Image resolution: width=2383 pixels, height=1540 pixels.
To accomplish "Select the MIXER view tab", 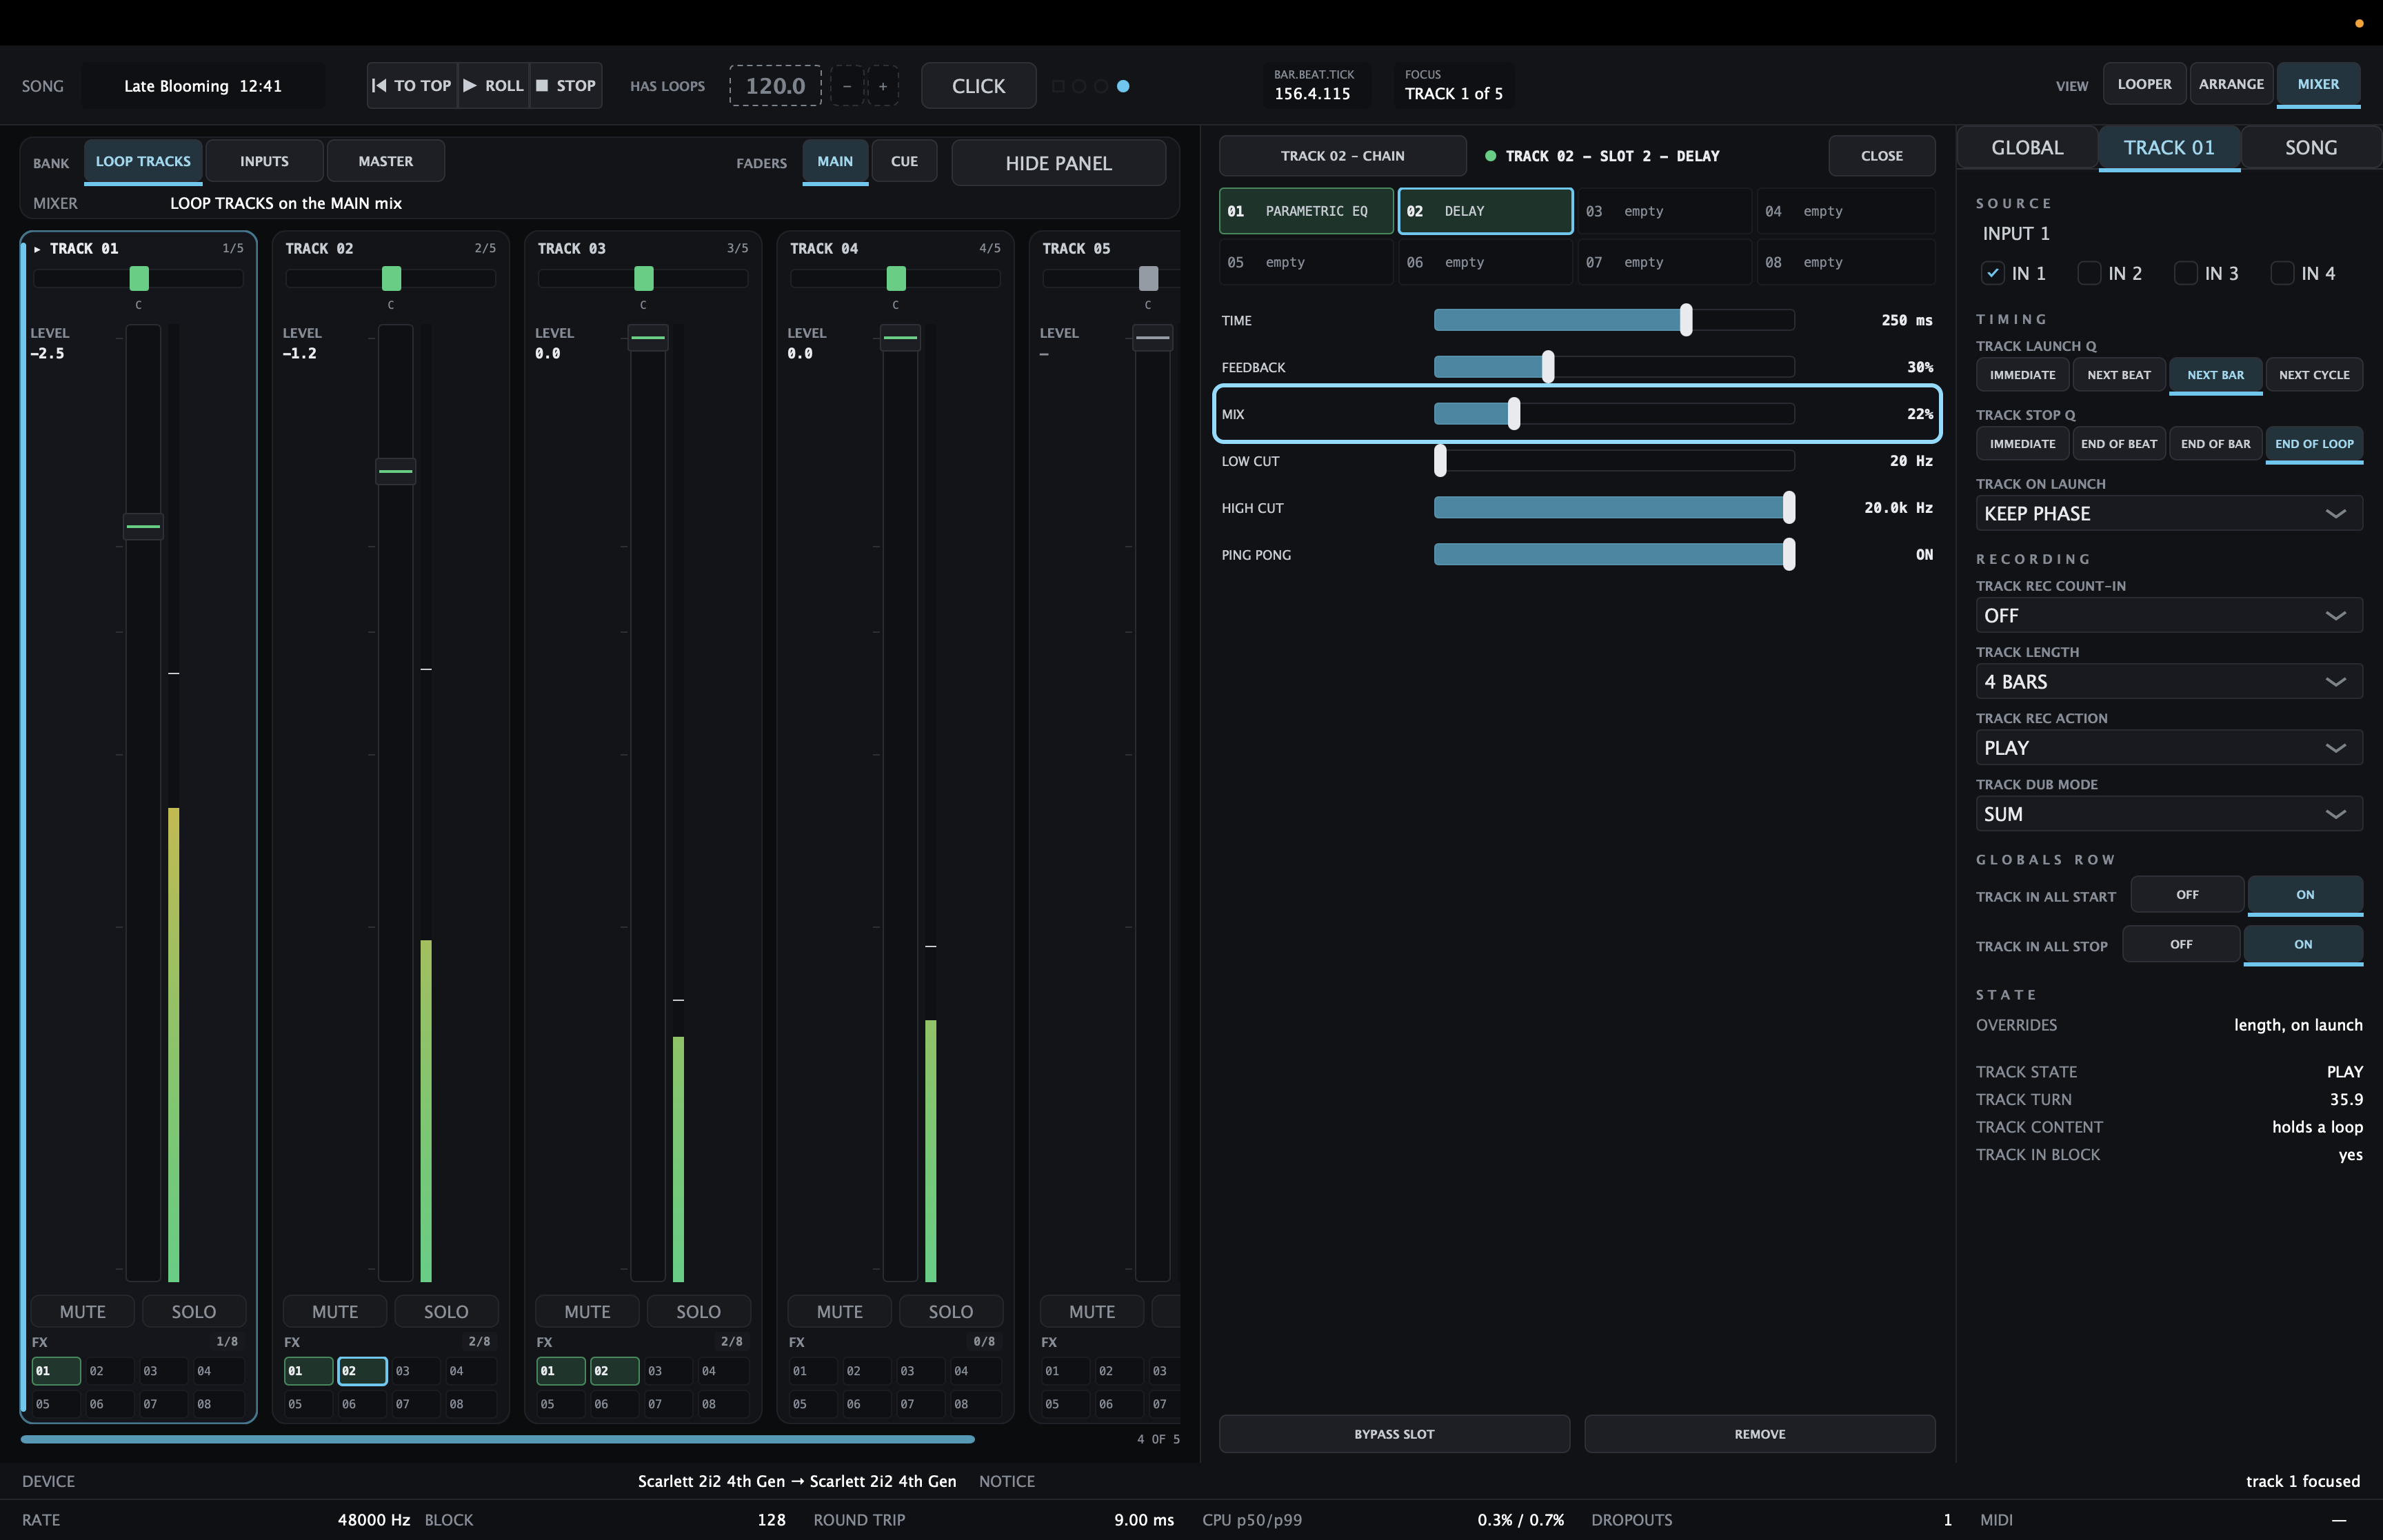I will point(2318,84).
